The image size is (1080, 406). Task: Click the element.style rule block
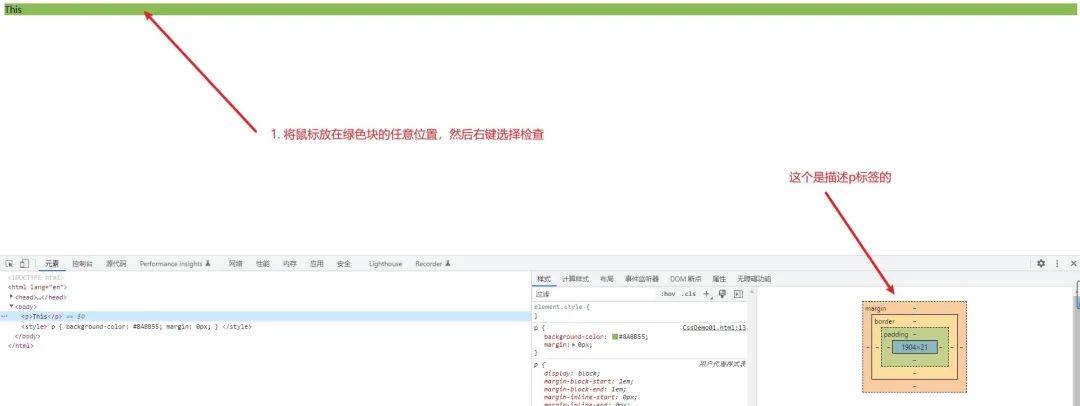coord(639,311)
